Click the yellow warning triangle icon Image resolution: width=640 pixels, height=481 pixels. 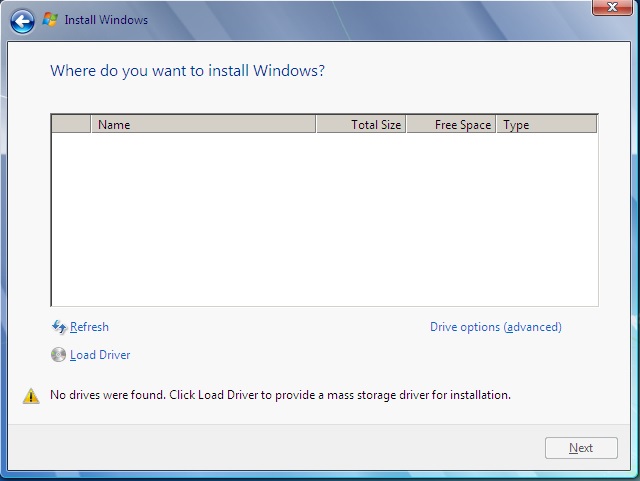point(31,396)
